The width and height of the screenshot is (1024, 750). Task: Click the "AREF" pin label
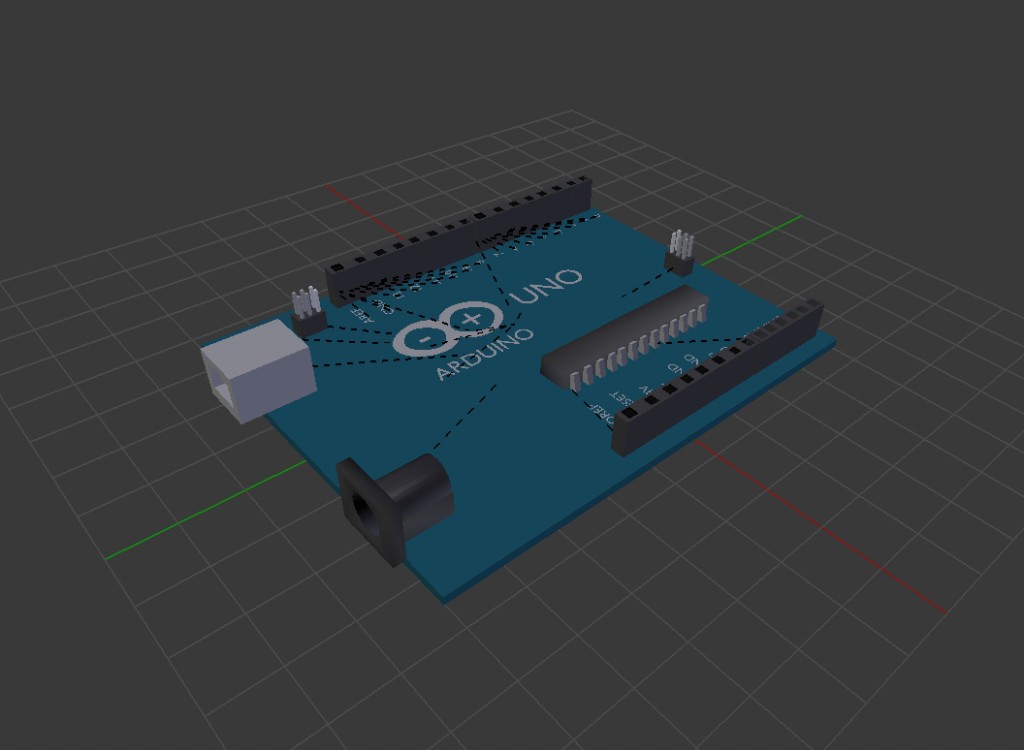click(363, 314)
